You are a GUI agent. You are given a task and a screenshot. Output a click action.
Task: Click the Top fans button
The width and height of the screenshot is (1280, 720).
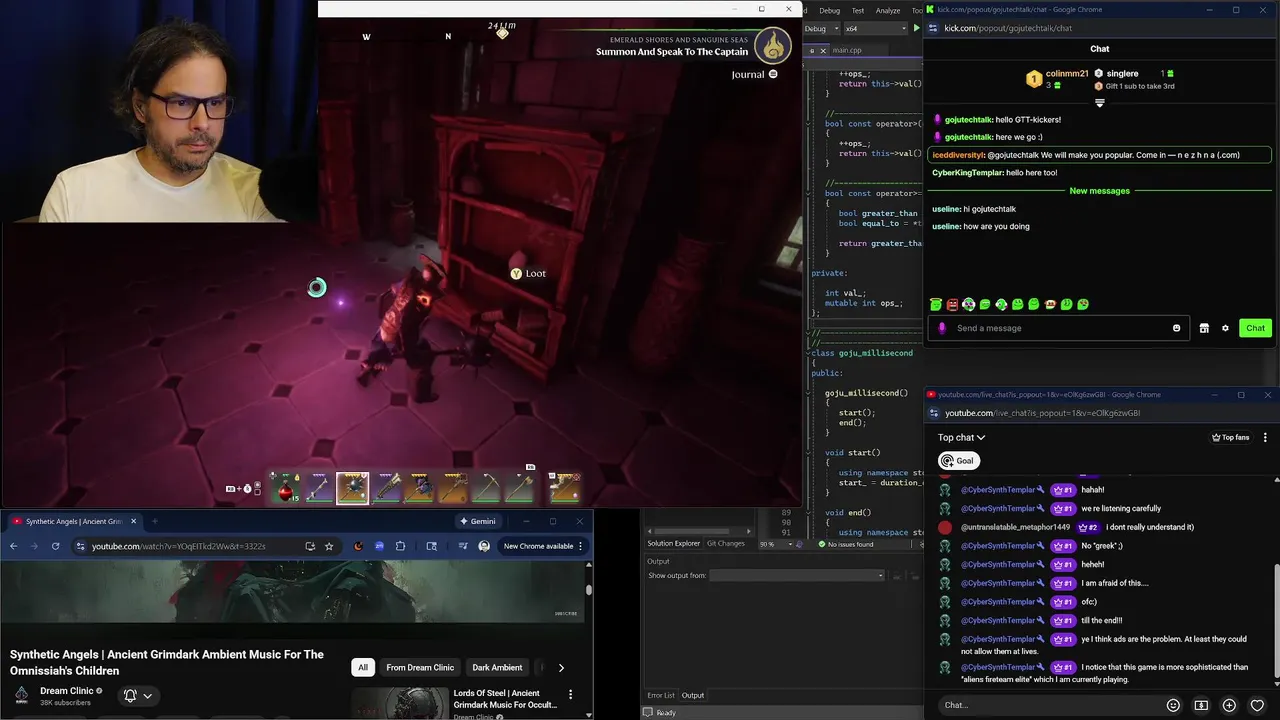click(x=1230, y=437)
